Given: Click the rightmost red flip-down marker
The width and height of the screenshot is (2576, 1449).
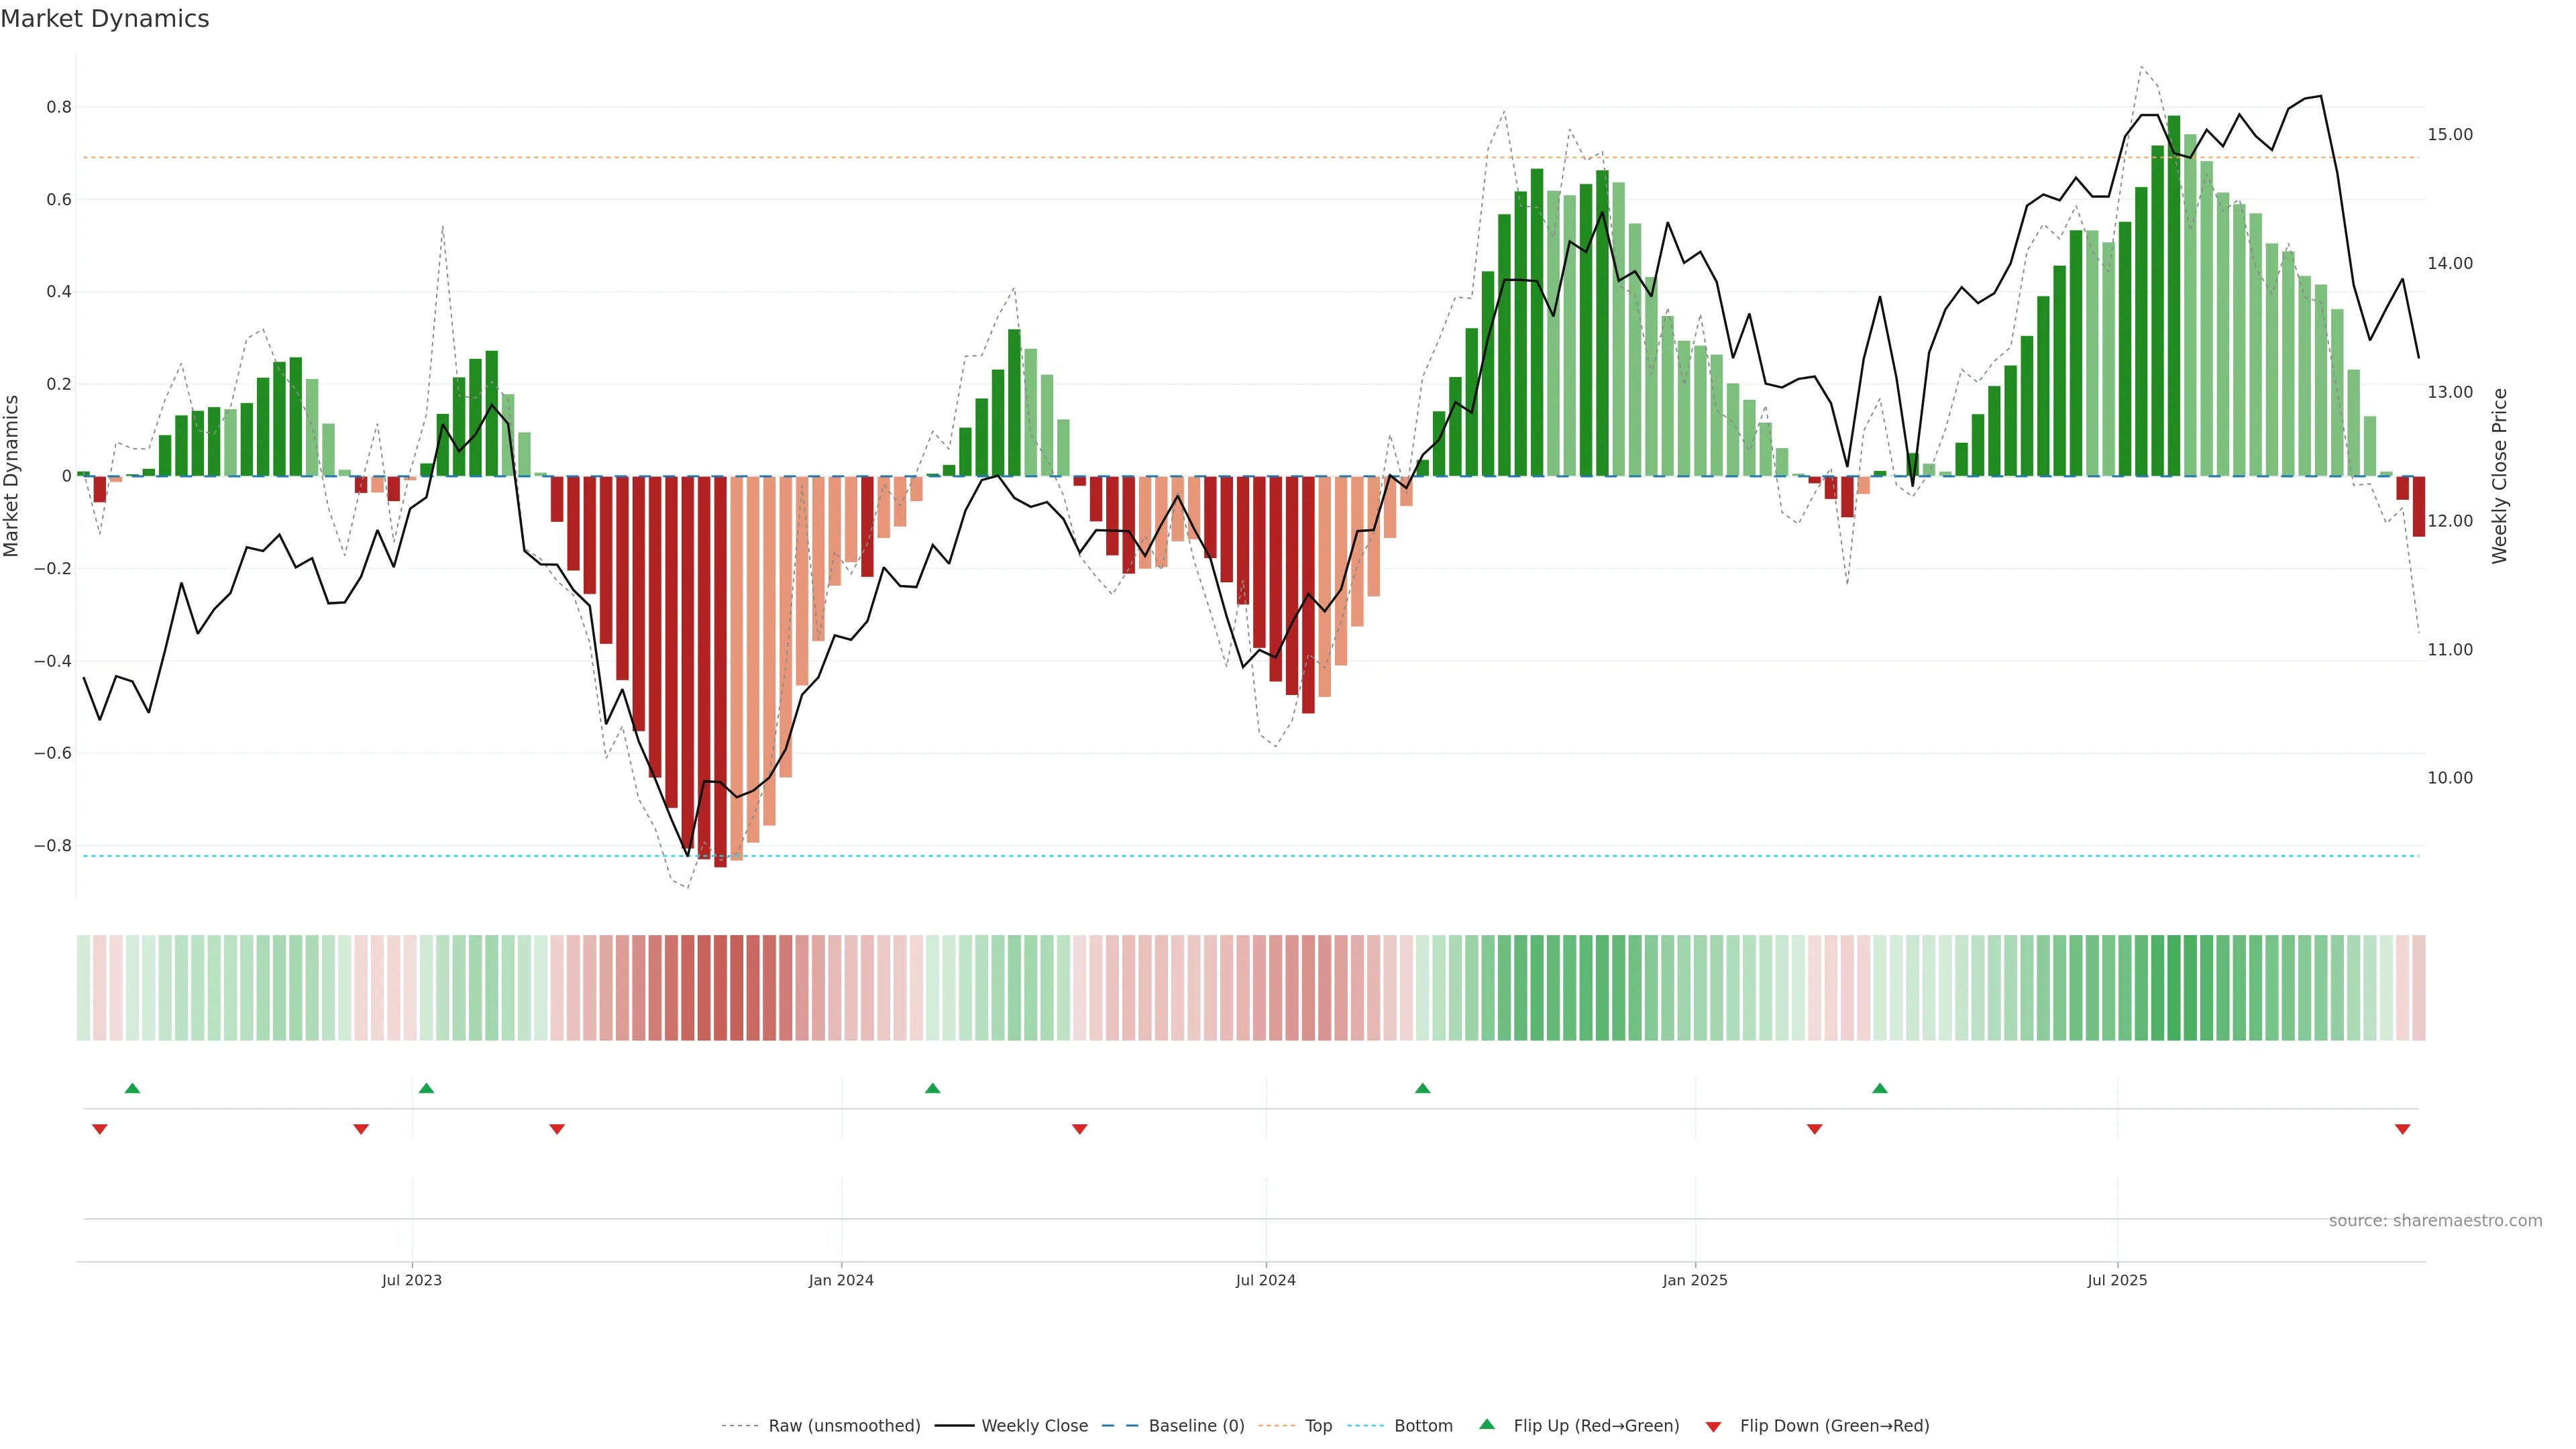Looking at the screenshot, I should pos(2402,1129).
